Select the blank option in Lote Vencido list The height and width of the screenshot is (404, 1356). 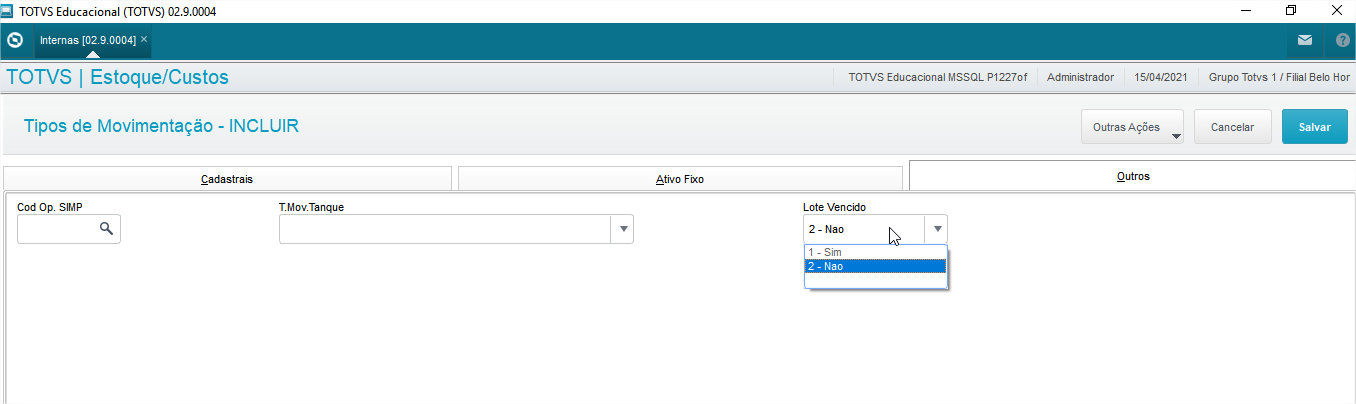pos(875,280)
